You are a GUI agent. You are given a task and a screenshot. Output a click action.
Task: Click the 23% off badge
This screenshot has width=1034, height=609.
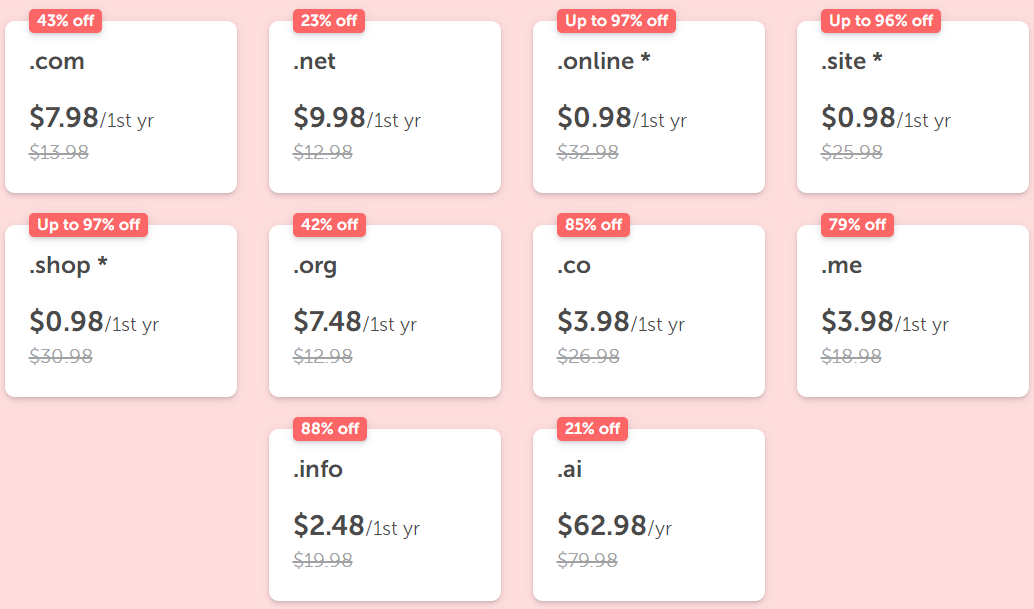329,20
